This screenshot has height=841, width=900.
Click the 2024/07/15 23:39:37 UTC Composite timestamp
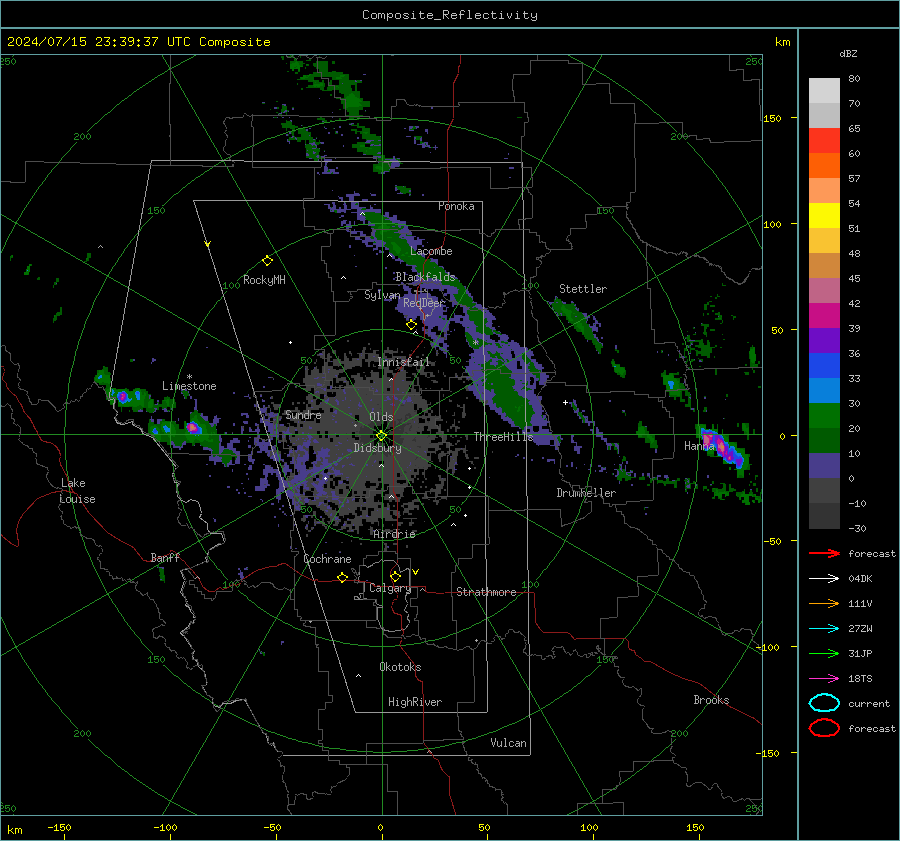point(138,42)
